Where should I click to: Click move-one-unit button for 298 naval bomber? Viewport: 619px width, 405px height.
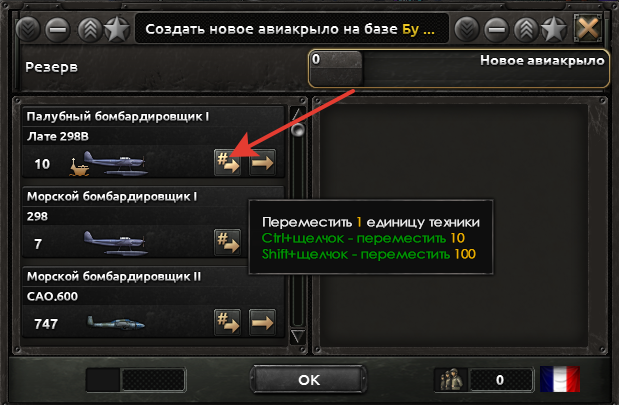click(x=227, y=242)
